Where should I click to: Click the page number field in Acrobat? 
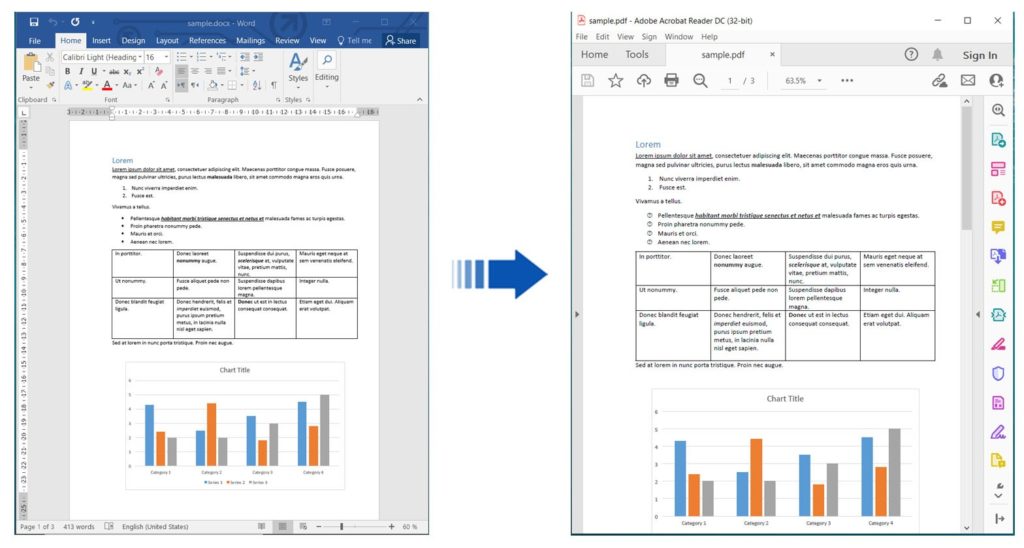tap(730, 81)
